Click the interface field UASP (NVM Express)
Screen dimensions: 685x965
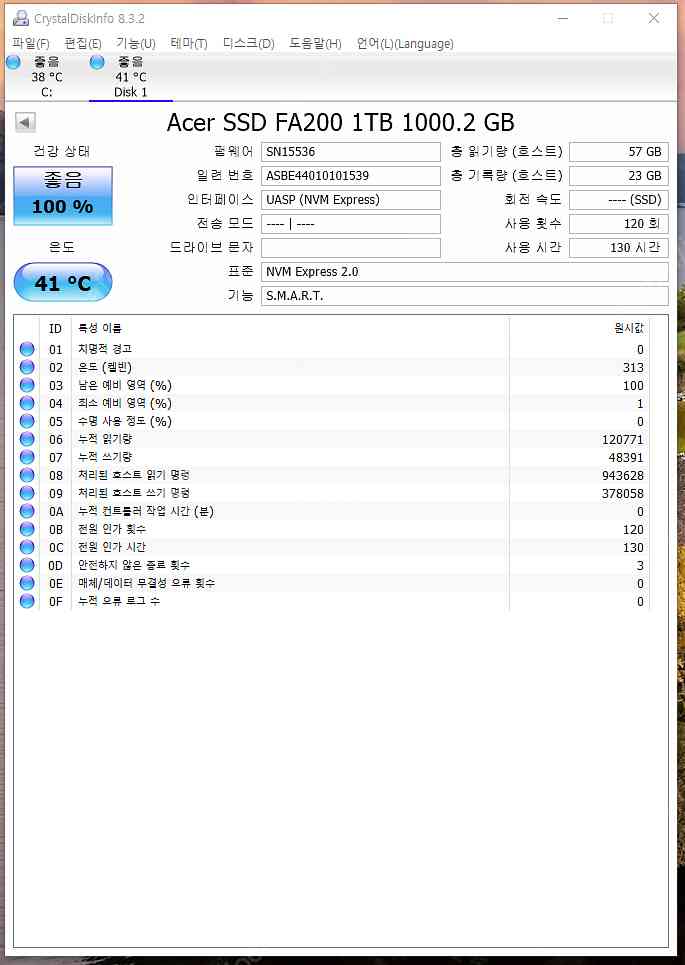[351, 199]
